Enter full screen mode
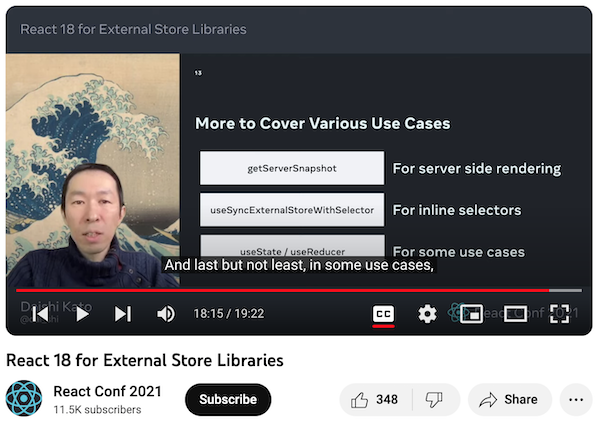 click(559, 314)
